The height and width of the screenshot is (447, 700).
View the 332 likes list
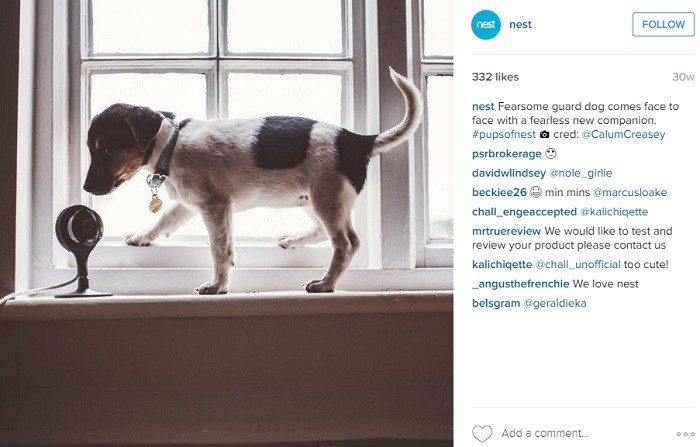pos(495,77)
